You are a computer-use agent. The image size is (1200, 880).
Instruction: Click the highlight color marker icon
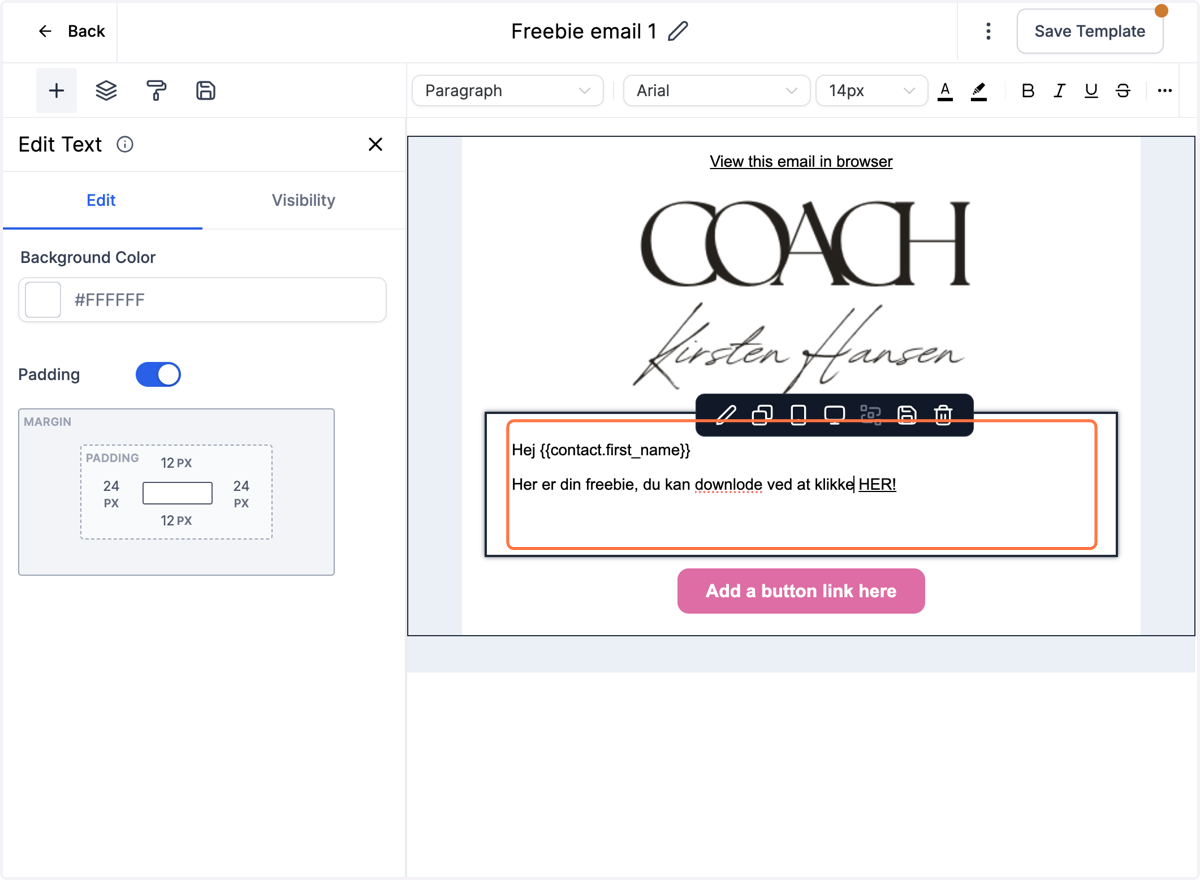(x=979, y=91)
